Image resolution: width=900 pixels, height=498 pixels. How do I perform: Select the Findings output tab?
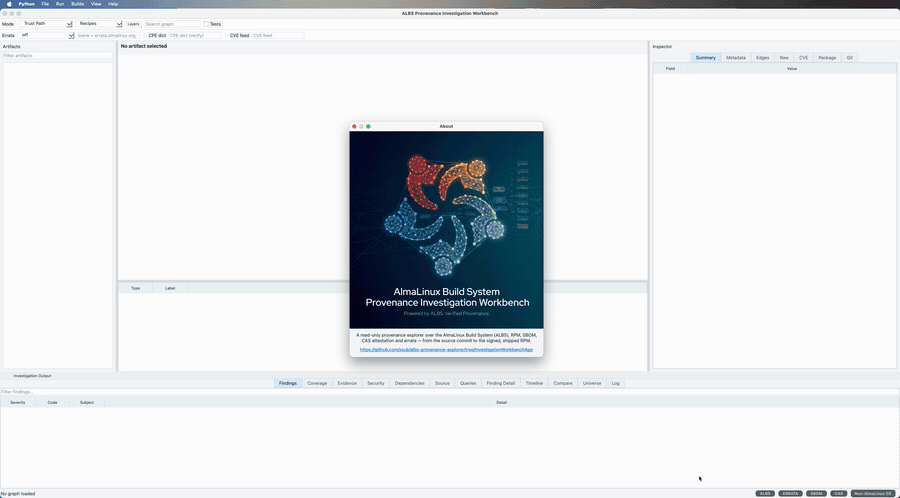(288, 383)
